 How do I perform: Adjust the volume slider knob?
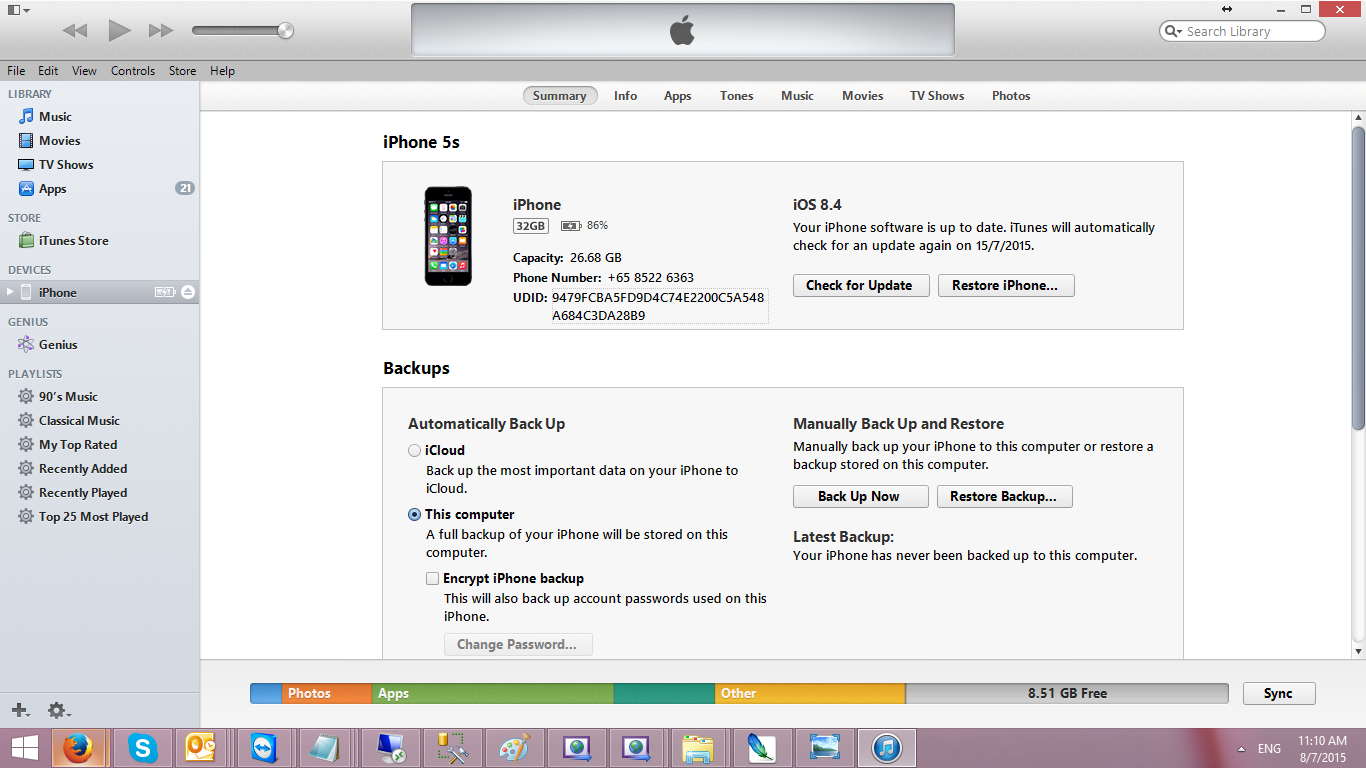[286, 30]
